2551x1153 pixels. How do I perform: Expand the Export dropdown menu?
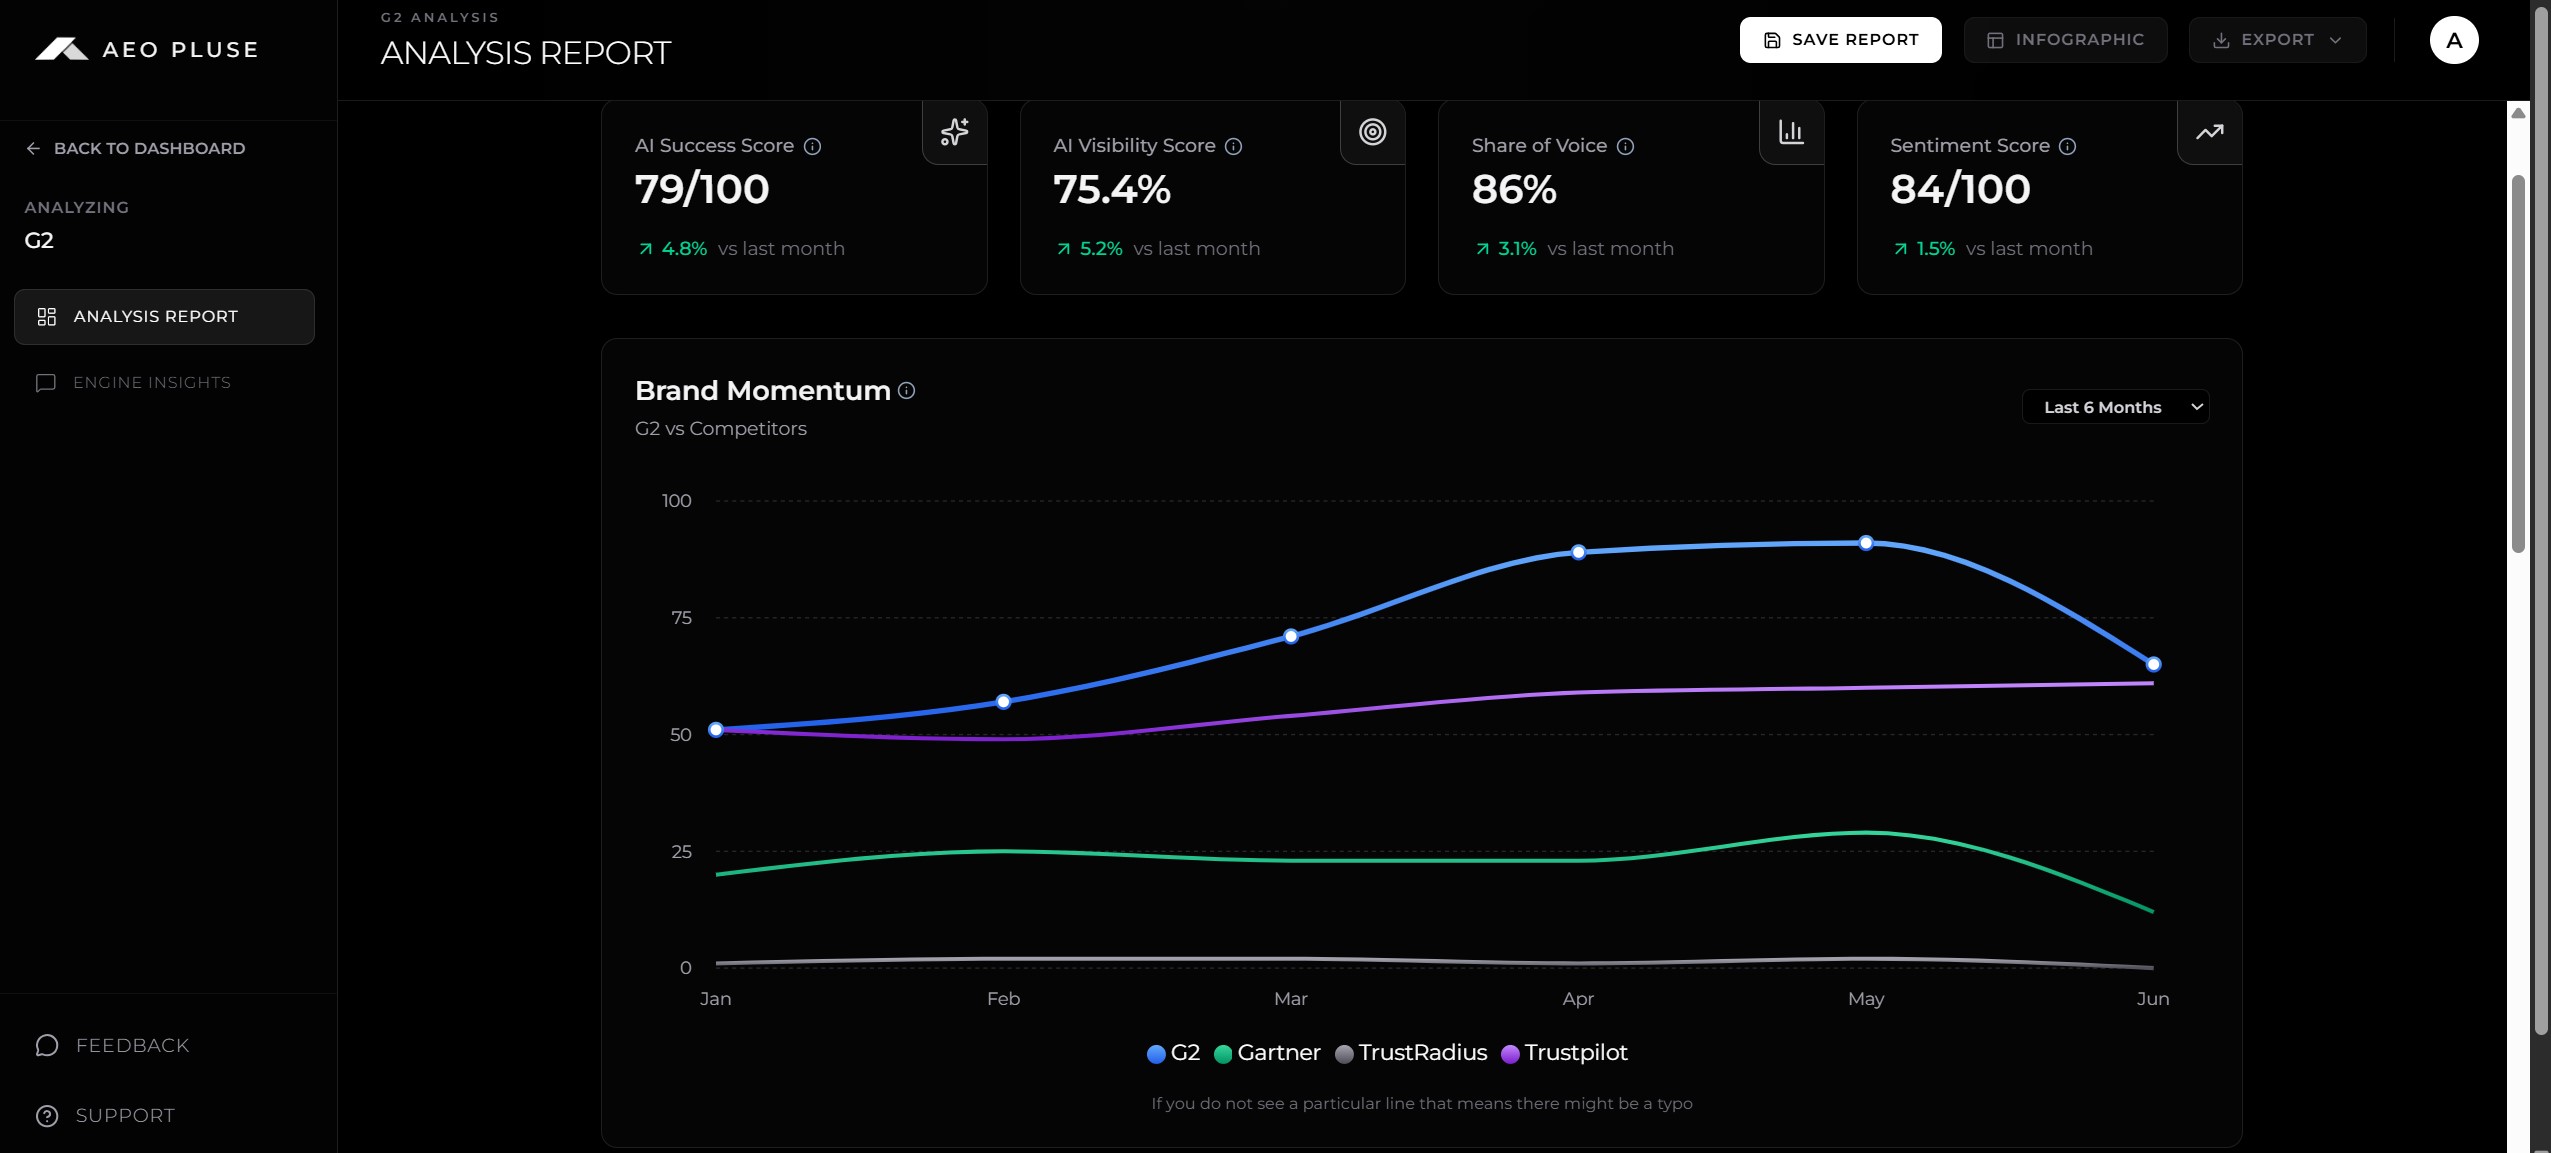2277,40
